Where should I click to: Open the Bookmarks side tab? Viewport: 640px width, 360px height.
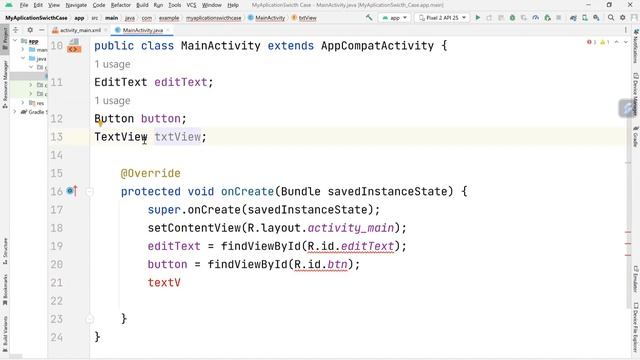[5, 290]
